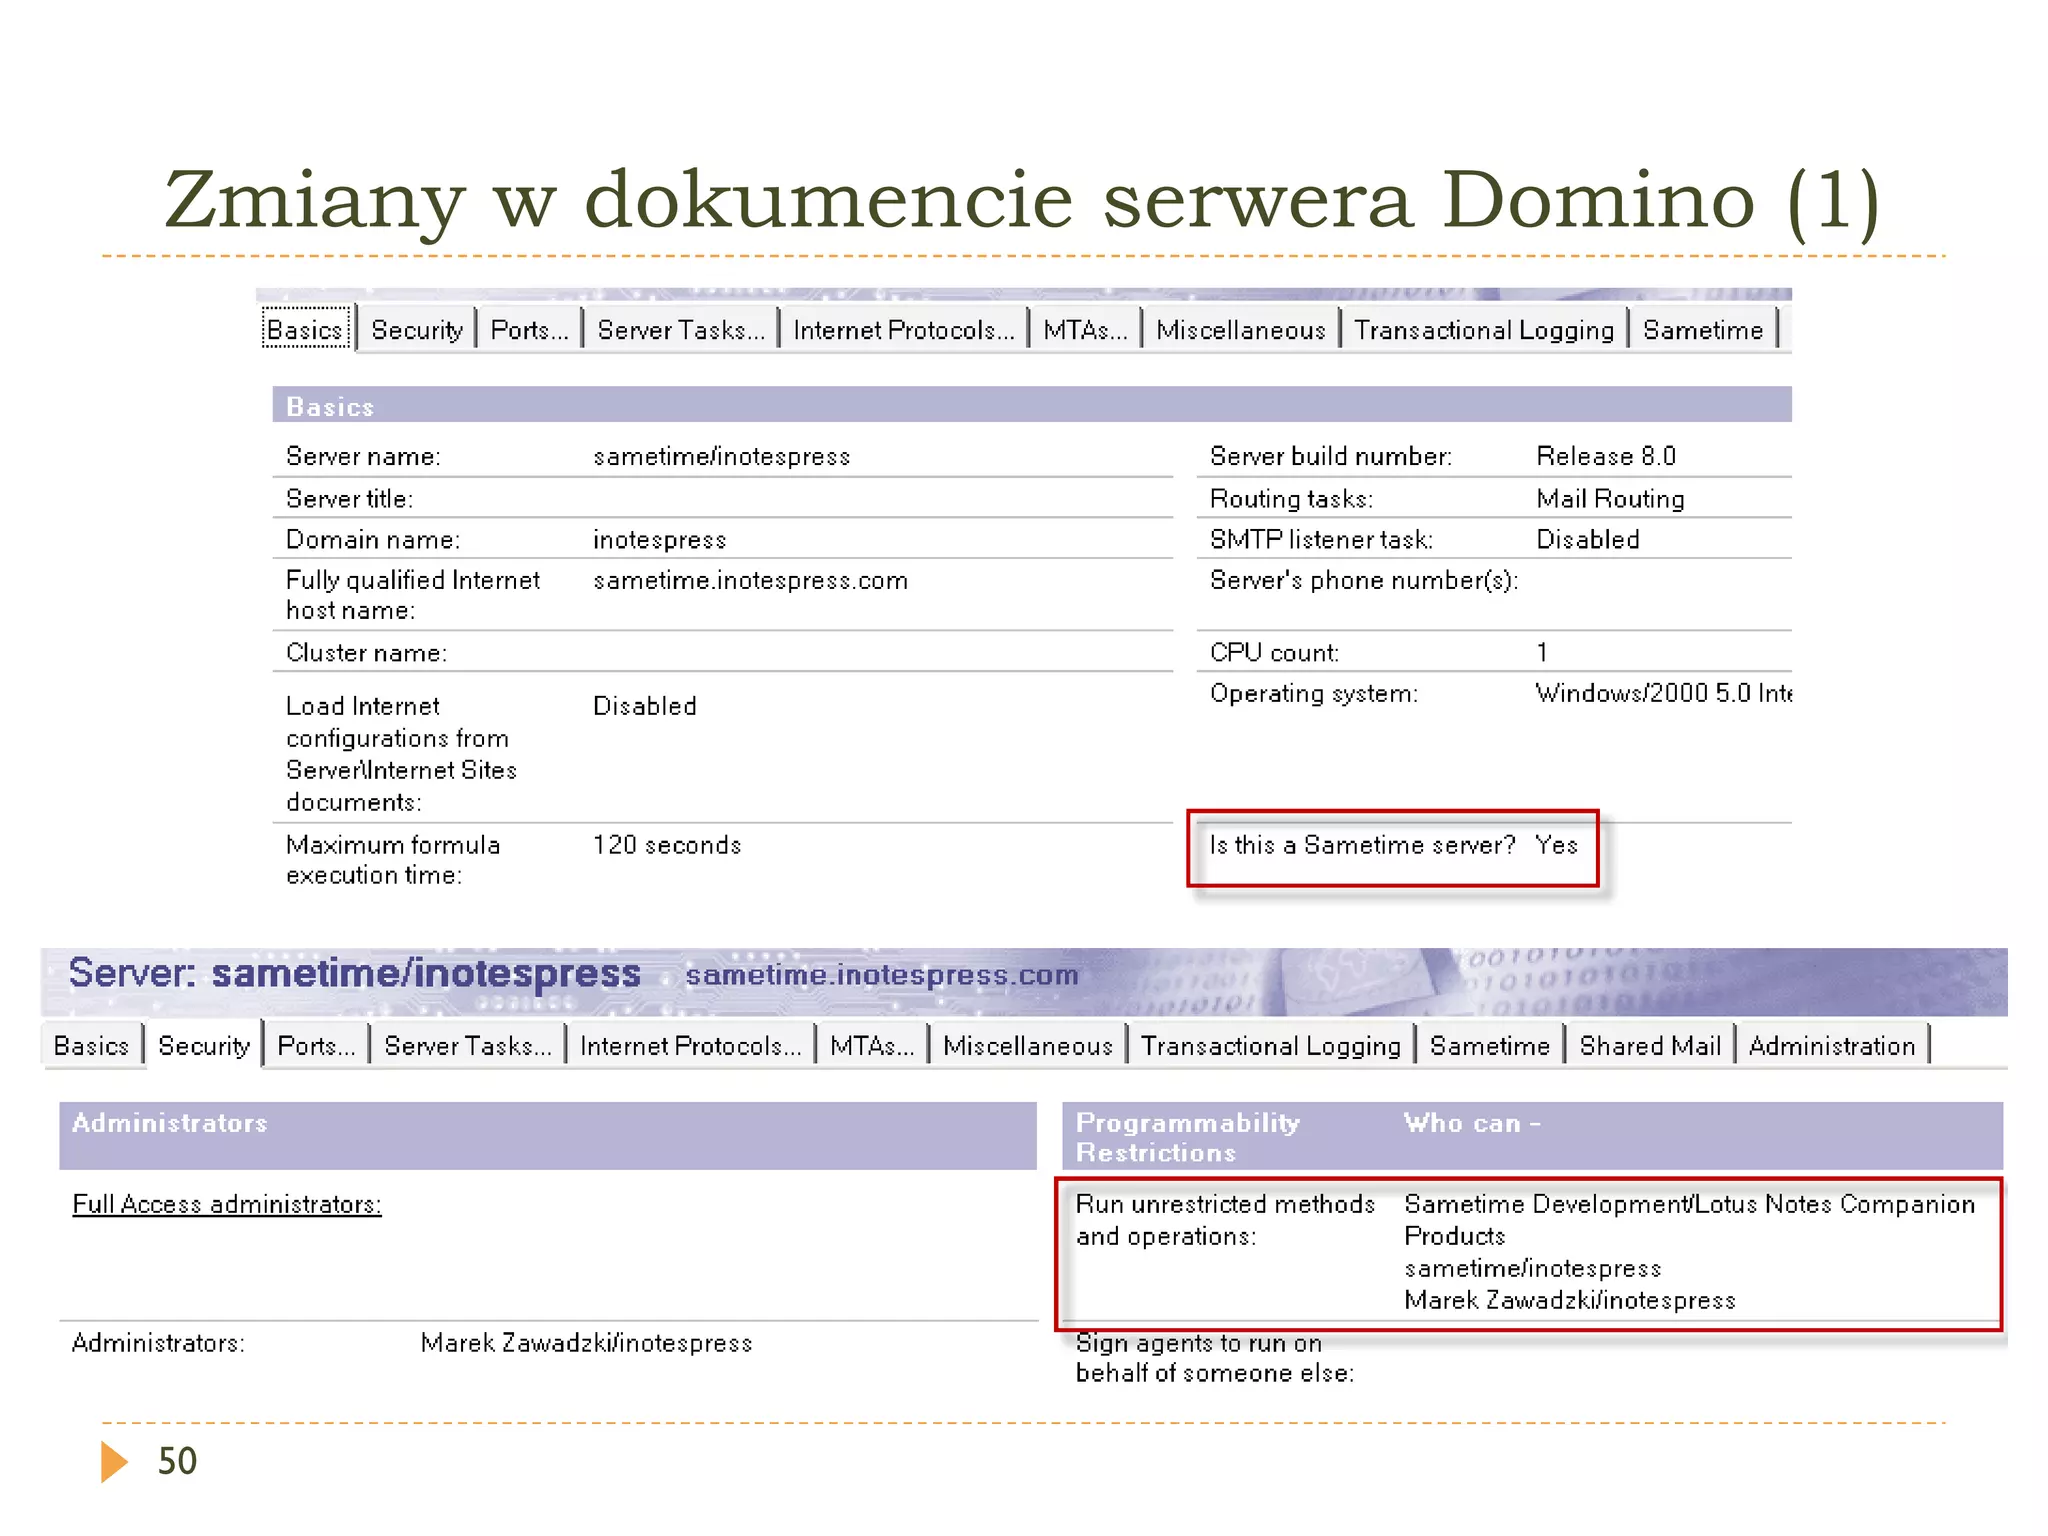
Task: Switch to Sametime tab in upper row
Action: coord(1703,329)
